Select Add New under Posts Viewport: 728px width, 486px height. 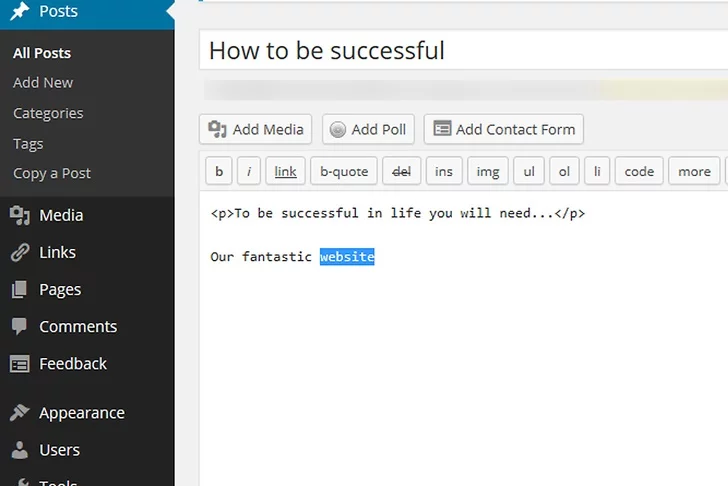(x=43, y=83)
